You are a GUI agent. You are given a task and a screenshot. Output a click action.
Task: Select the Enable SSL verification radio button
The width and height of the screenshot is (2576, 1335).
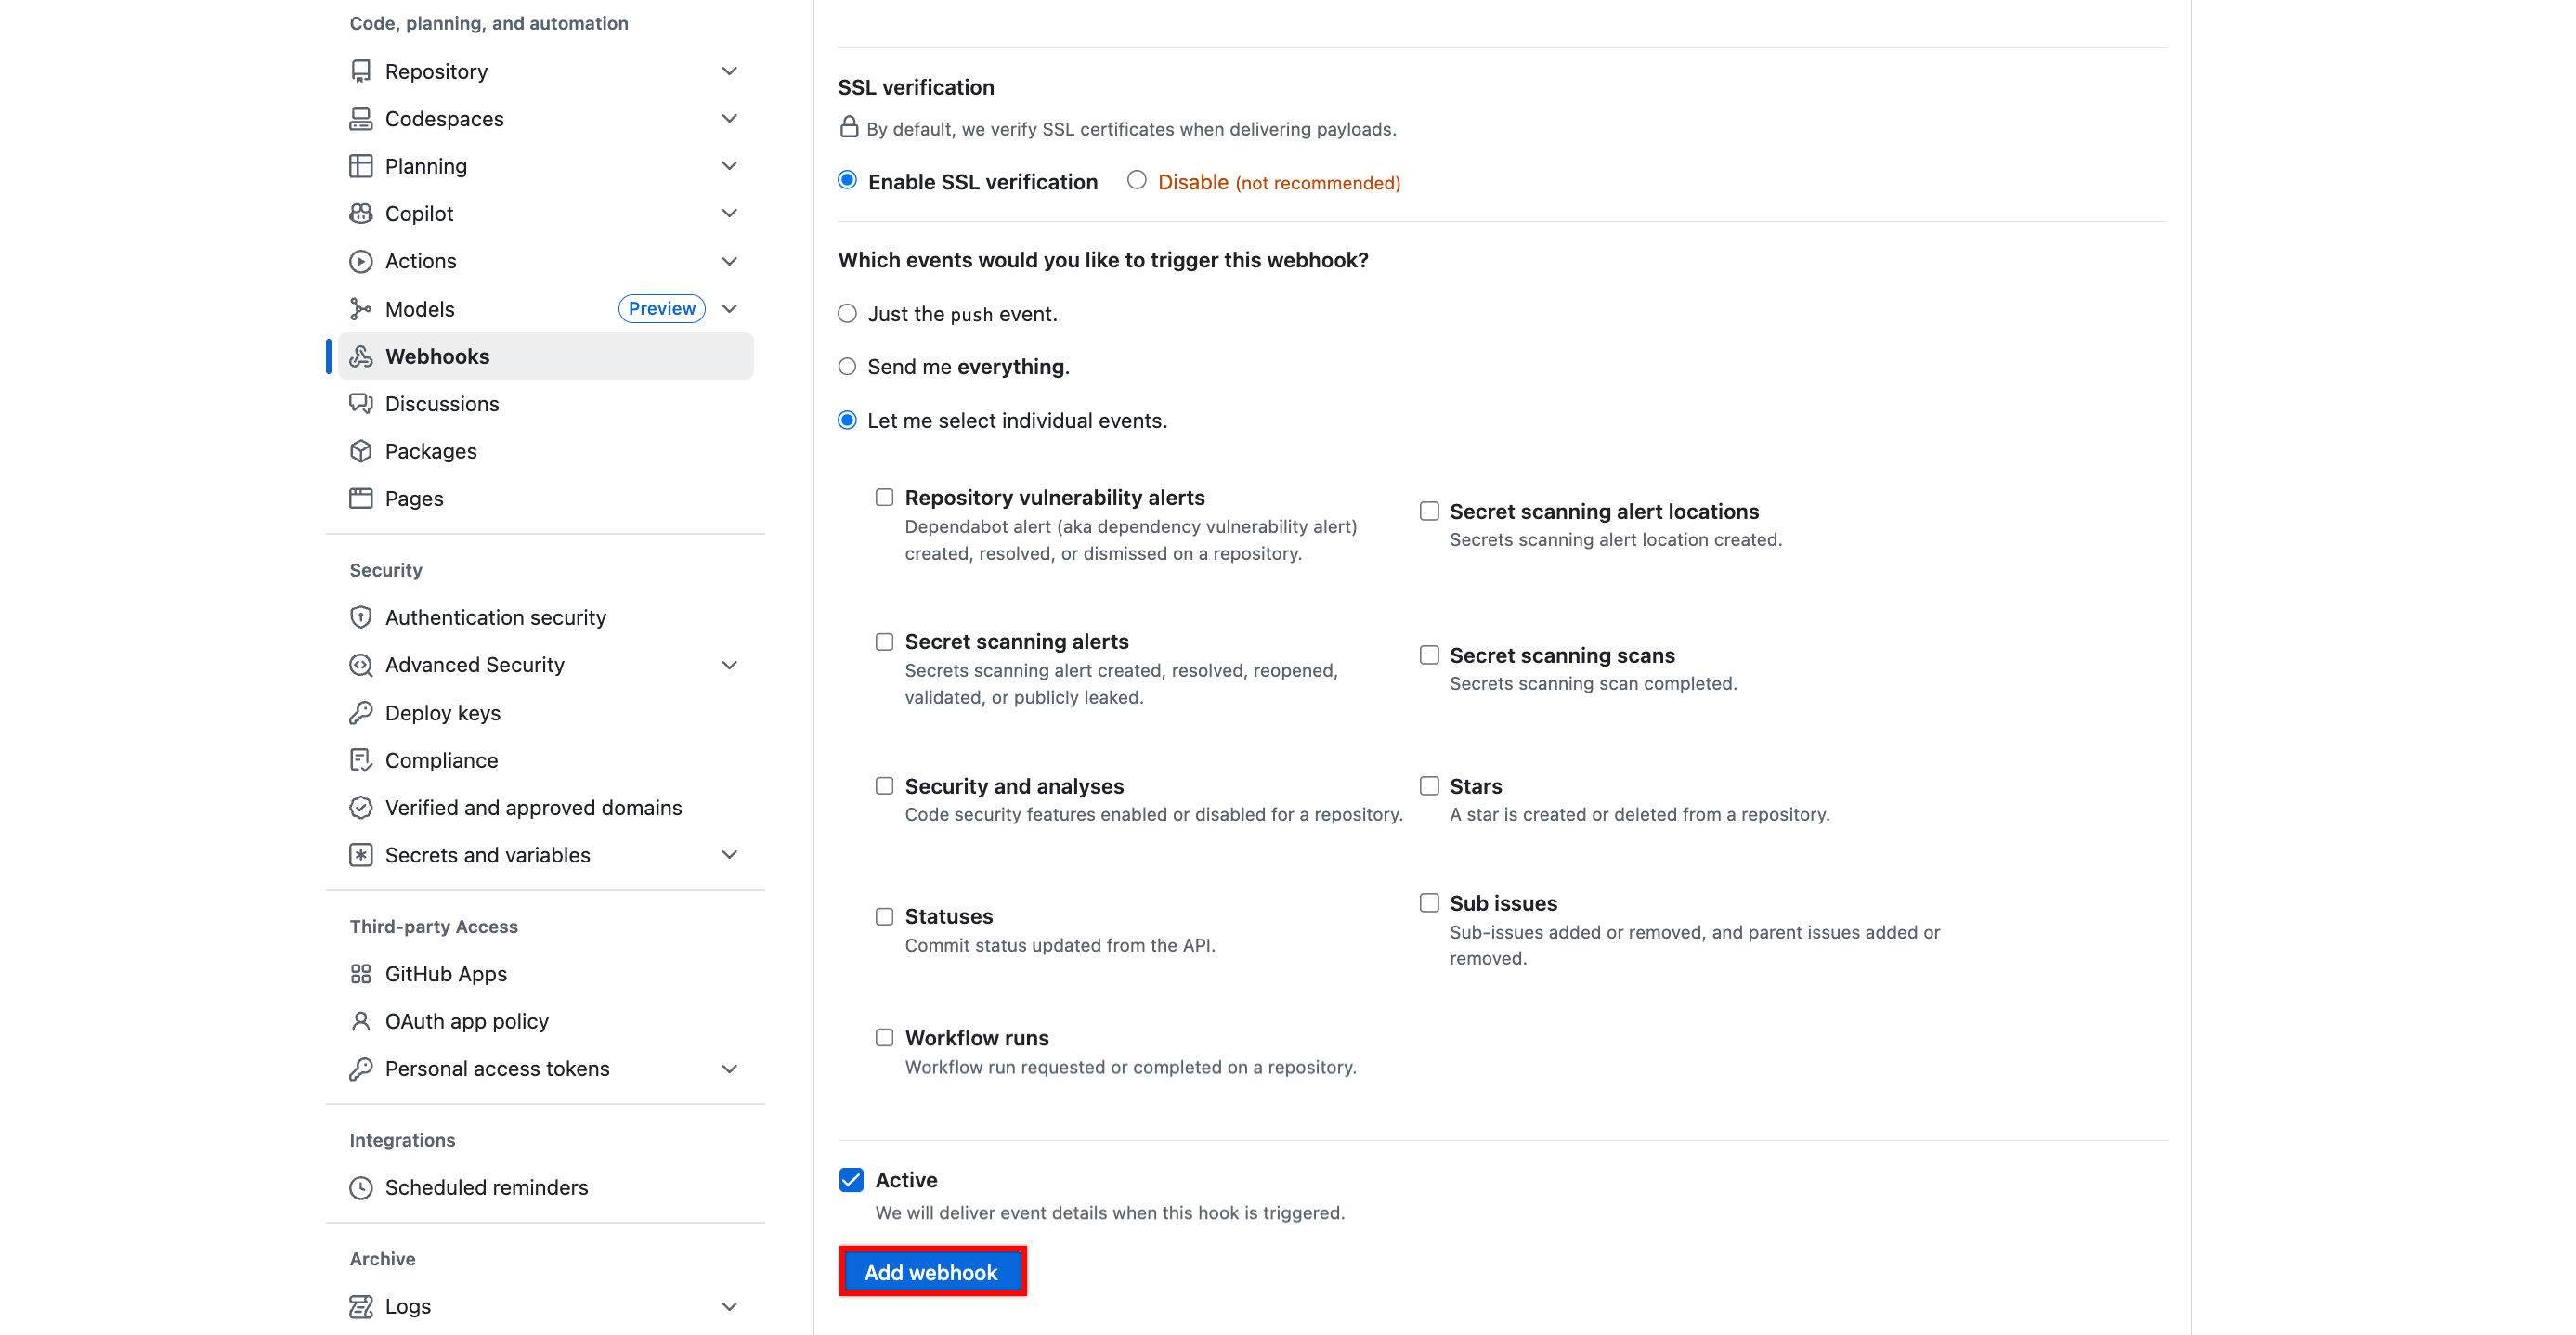click(847, 181)
